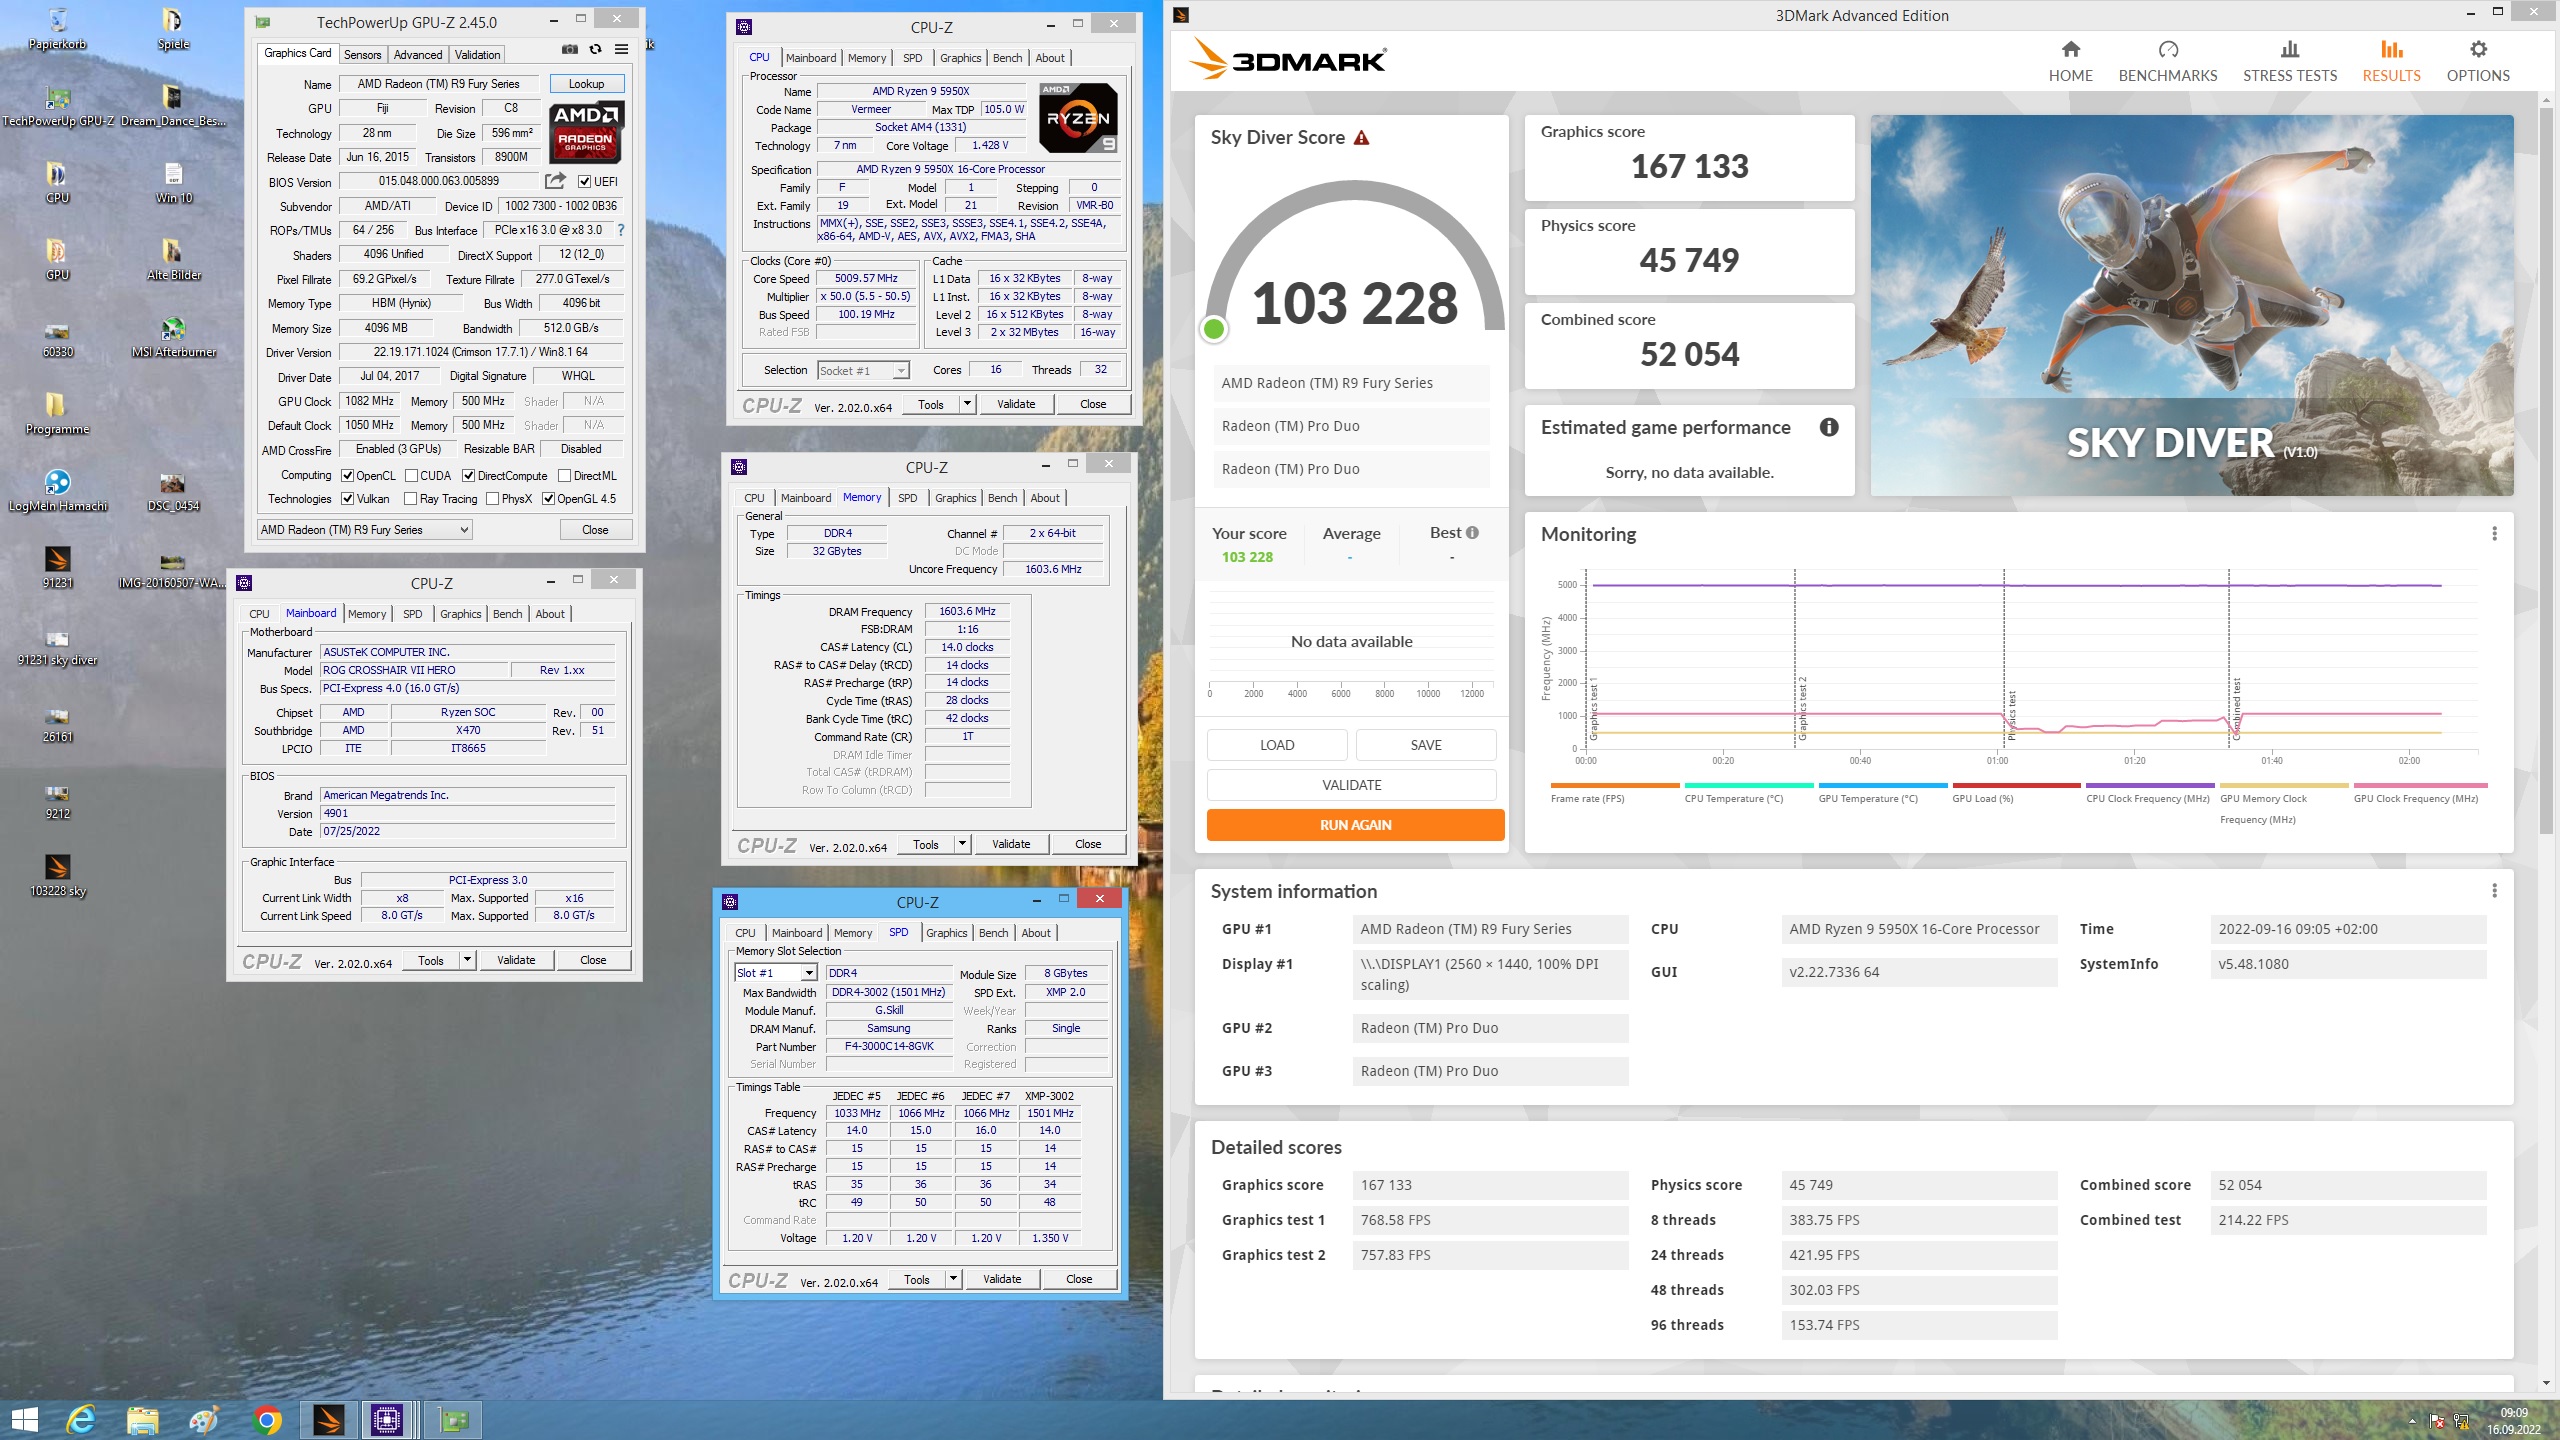This screenshot has height=1440, width=2560.
Task: Open Chrome from the taskbar
Action: 267,1419
